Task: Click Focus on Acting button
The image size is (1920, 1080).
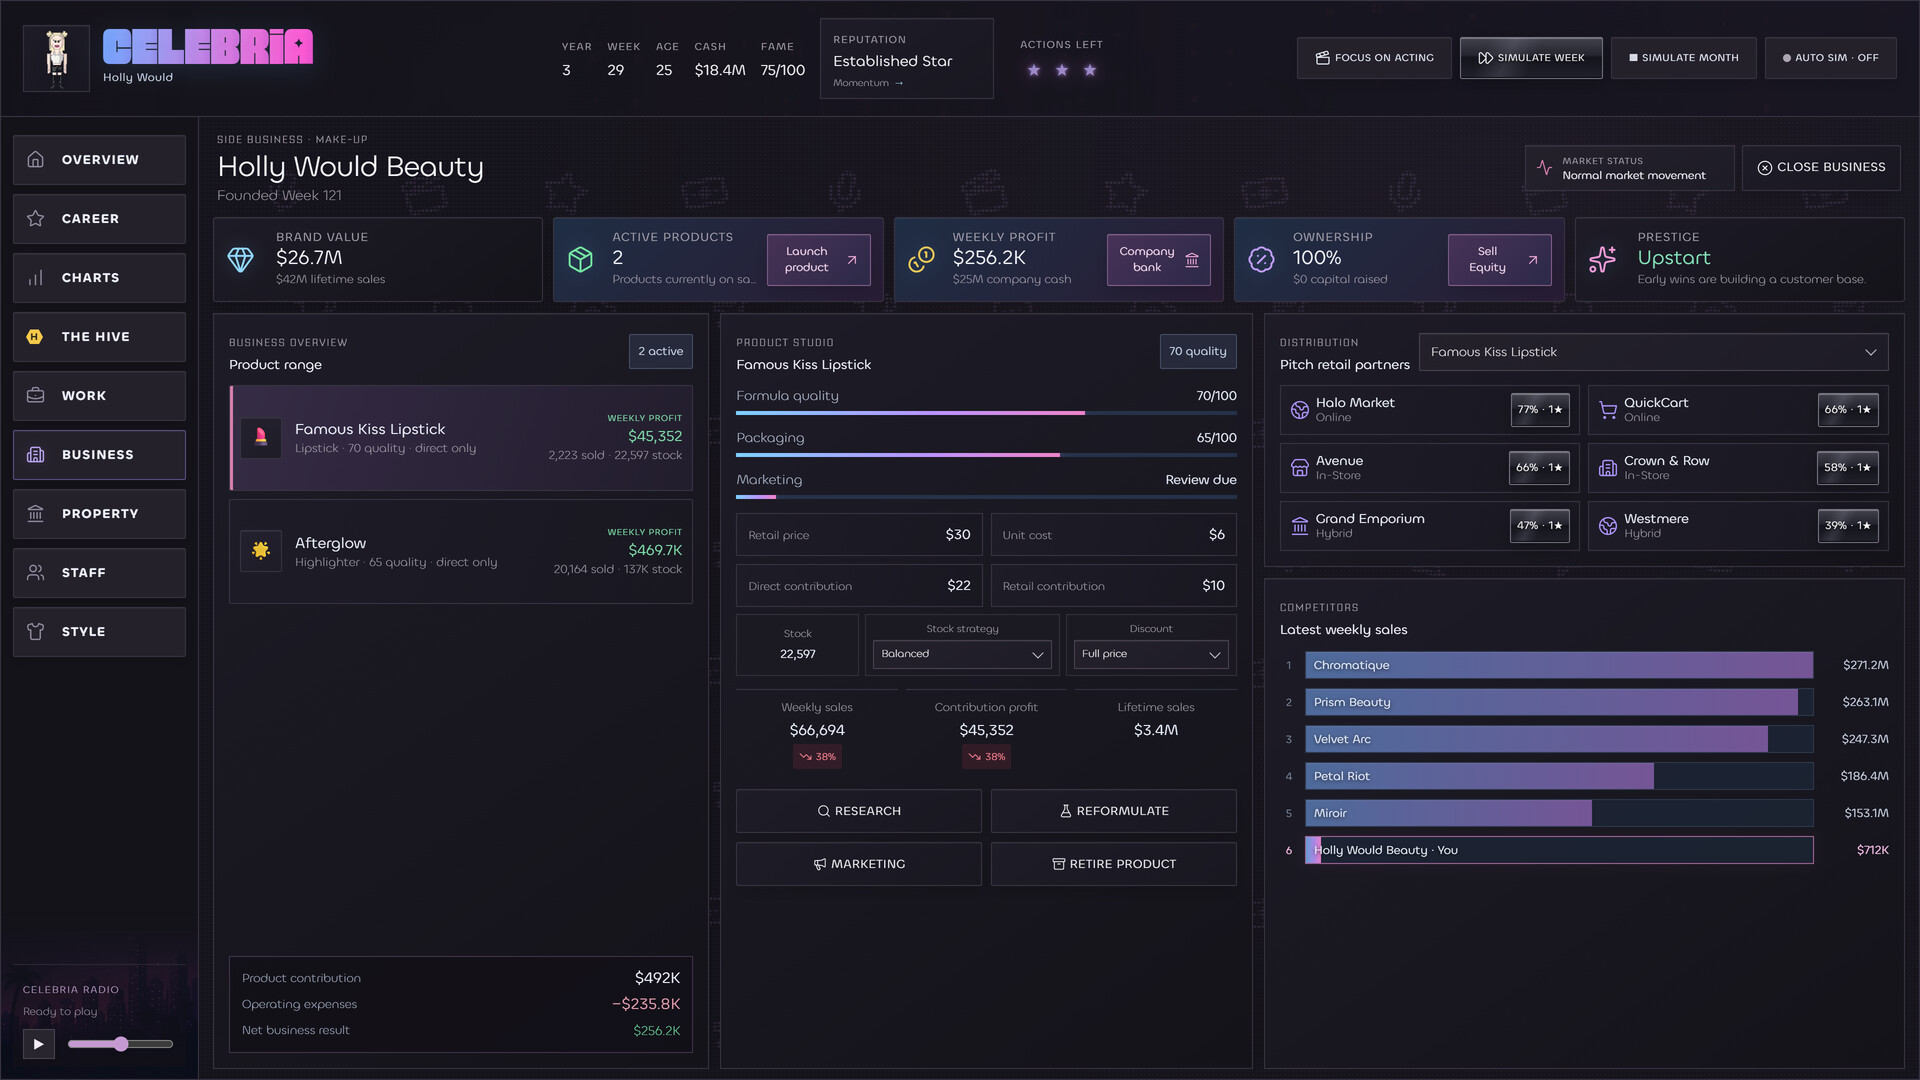Action: click(x=1374, y=58)
